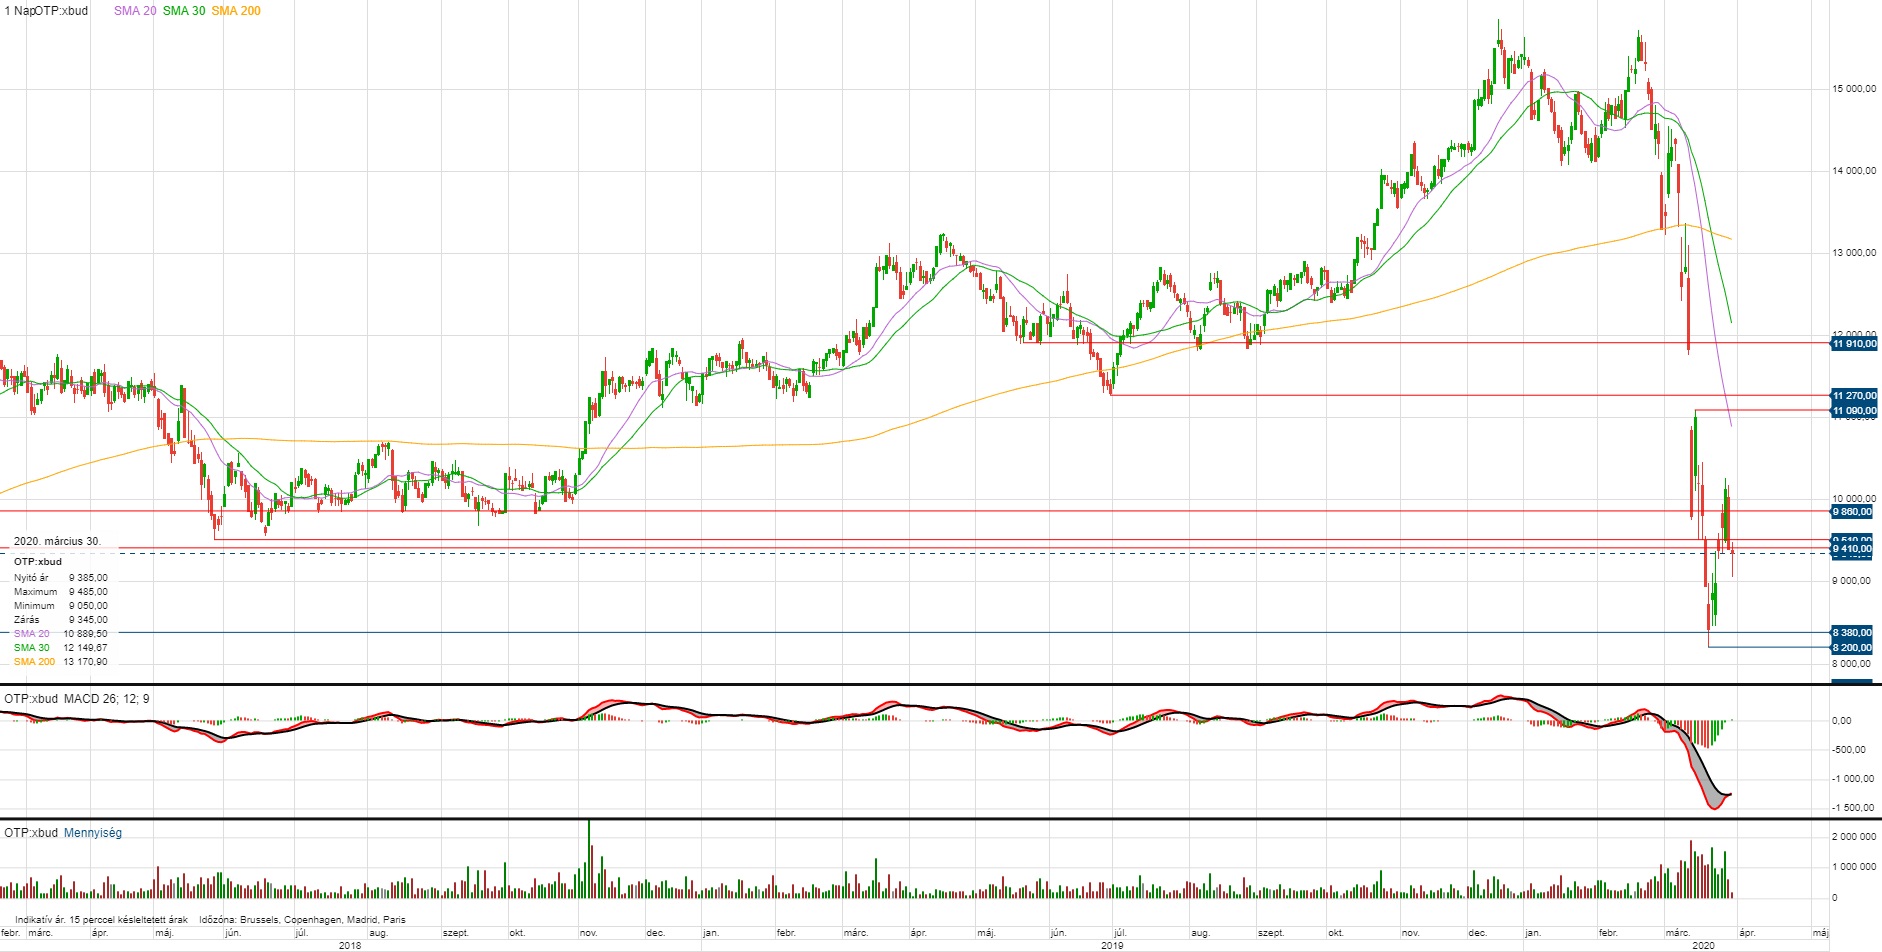Select the 11 270,00 price level tag

click(1853, 396)
